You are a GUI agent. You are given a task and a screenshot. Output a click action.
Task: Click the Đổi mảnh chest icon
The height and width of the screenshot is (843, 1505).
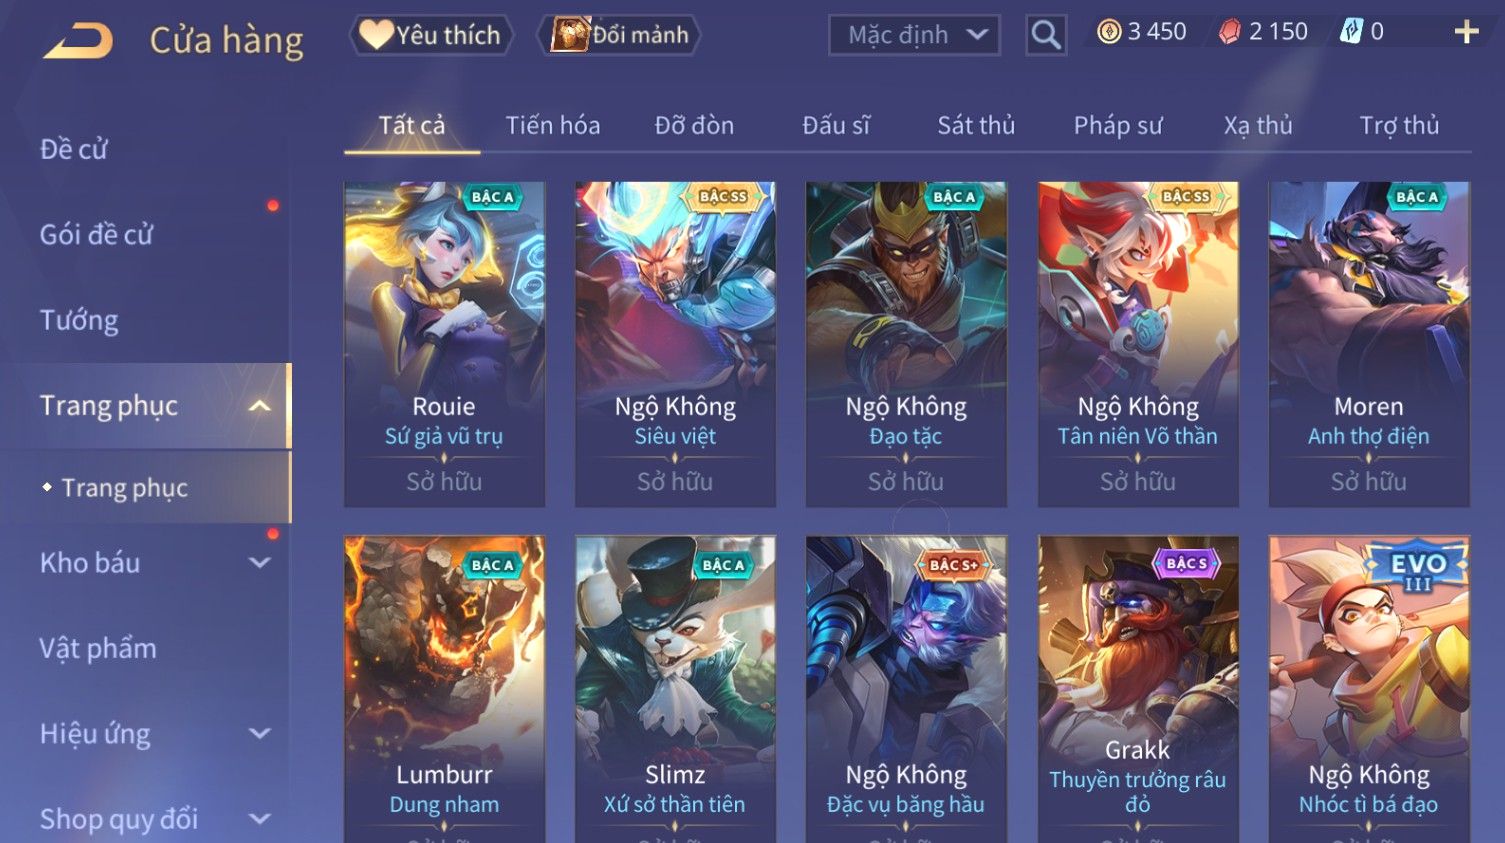pos(570,35)
